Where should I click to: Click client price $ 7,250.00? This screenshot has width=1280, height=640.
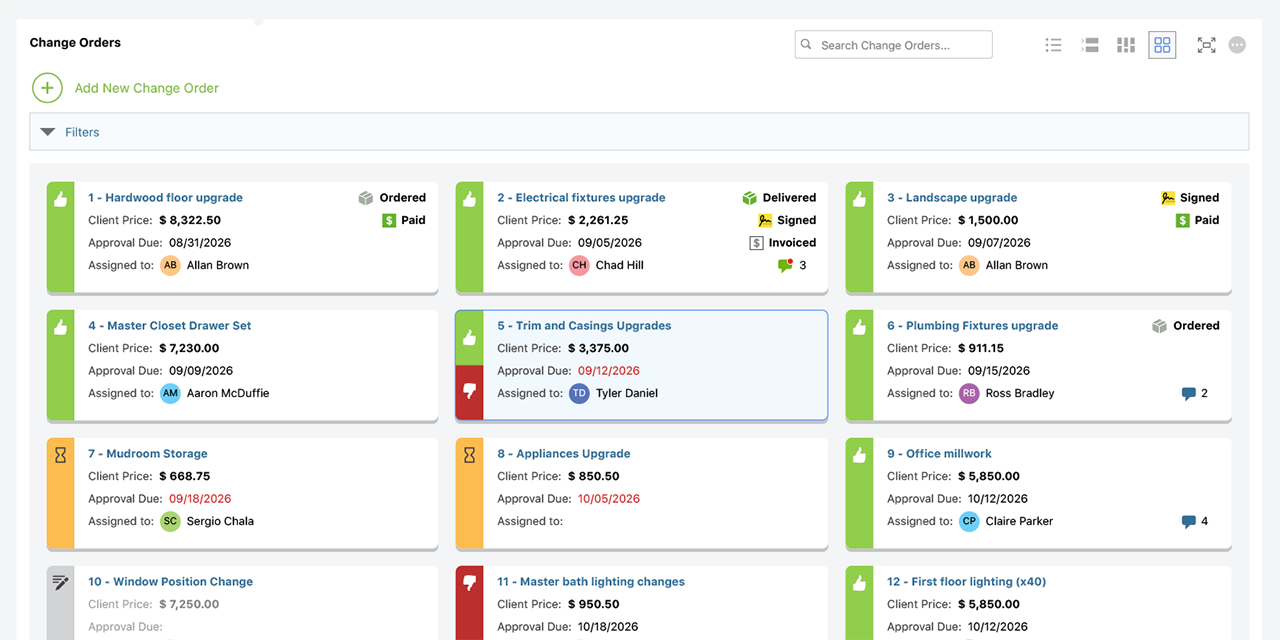click(x=189, y=604)
